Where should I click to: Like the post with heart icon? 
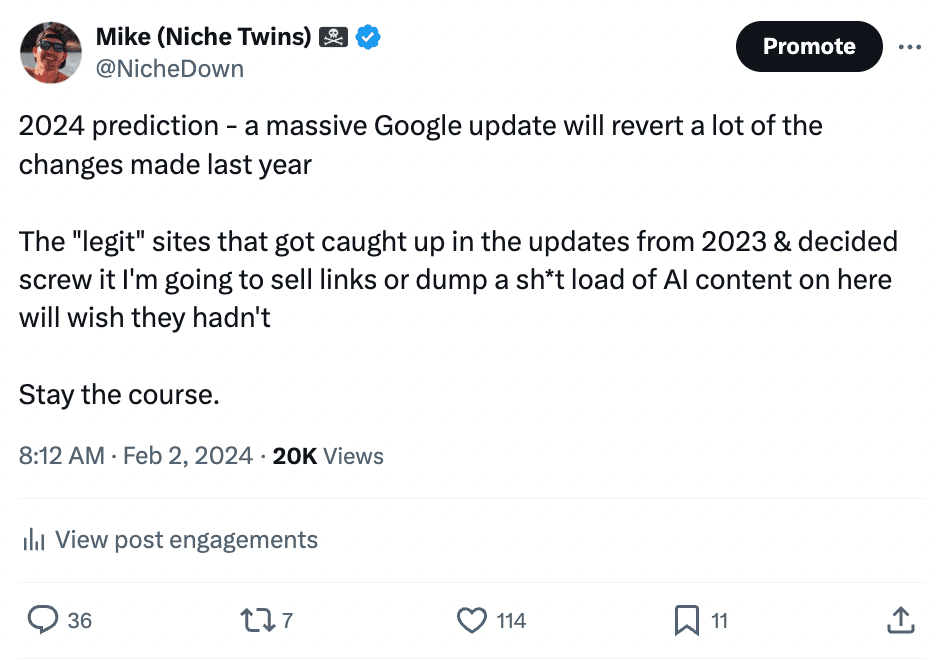[472, 620]
